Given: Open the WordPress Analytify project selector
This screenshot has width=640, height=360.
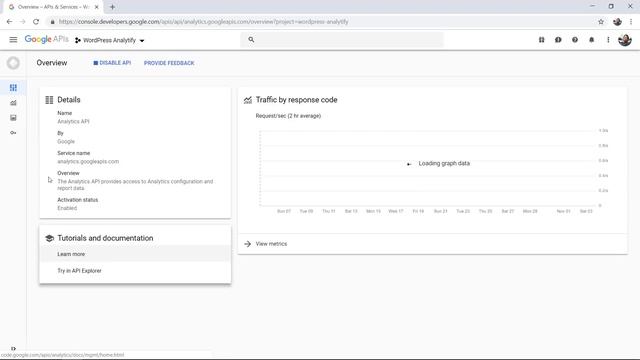Looking at the screenshot, I should (x=110, y=40).
